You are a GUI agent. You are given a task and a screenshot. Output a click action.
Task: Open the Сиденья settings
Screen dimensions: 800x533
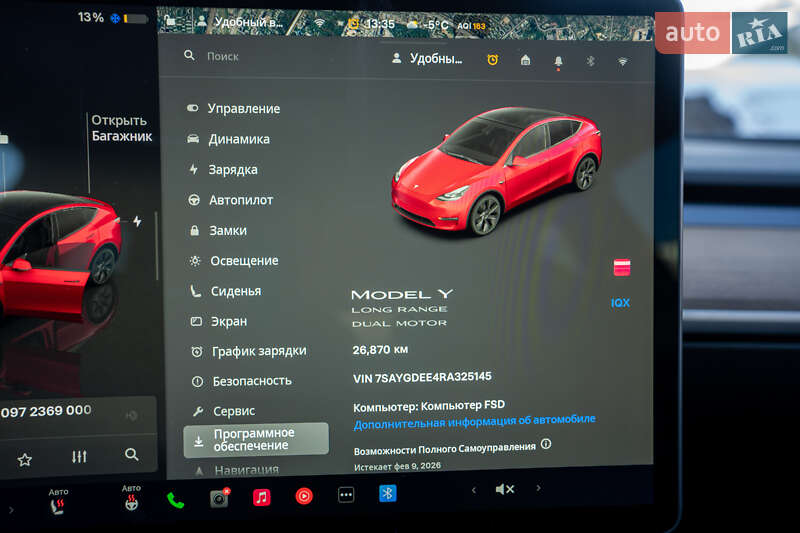click(226, 291)
